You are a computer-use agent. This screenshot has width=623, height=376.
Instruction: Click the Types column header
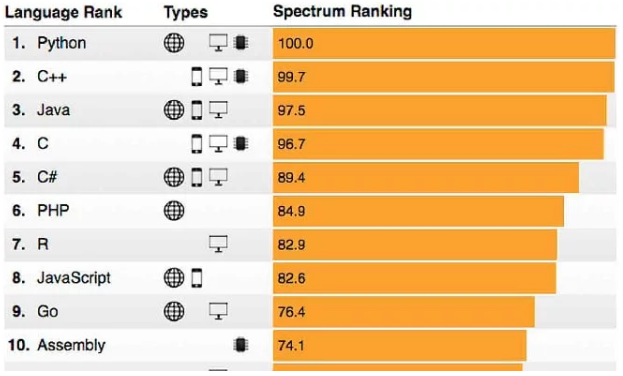point(186,13)
